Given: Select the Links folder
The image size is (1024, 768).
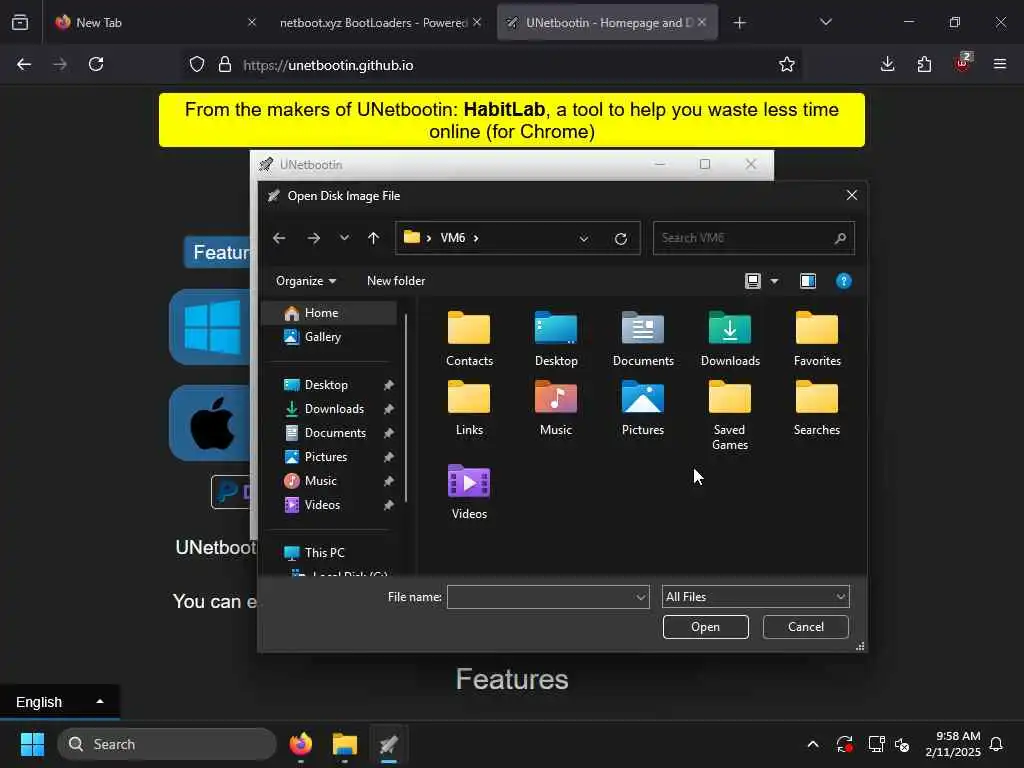Looking at the screenshot, I should (x=469, y=397).
